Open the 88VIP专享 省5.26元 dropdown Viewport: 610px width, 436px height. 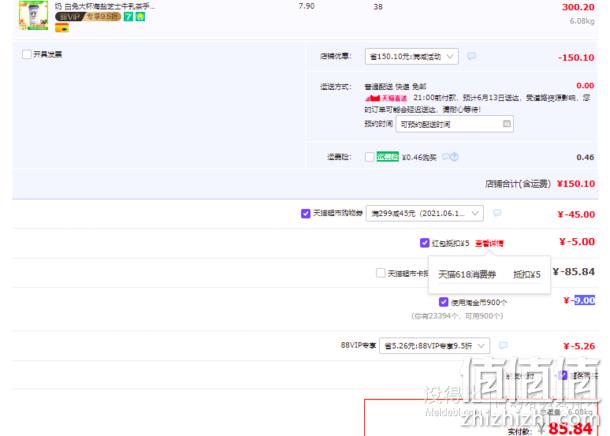[435, 346]
